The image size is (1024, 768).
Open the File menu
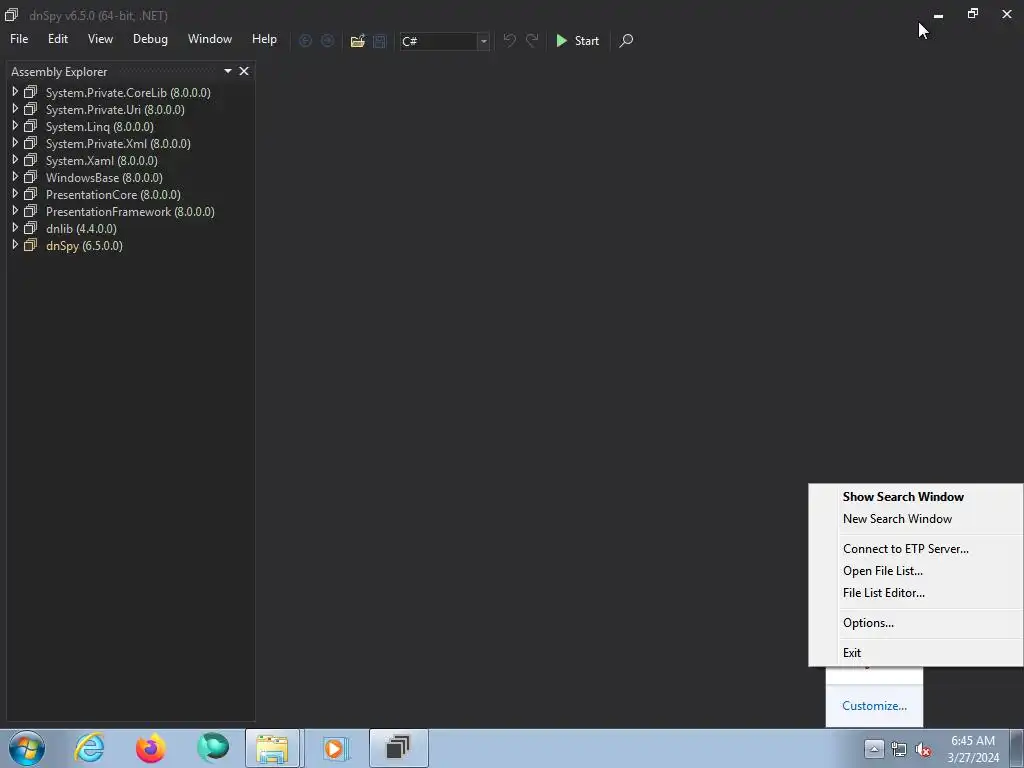(x=19, y=39)
